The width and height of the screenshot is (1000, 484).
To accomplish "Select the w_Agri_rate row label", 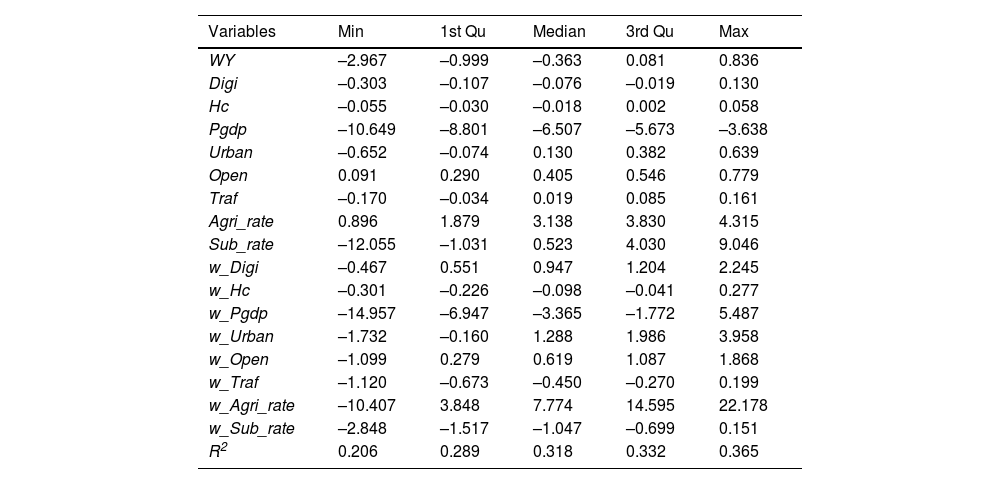I will click(x=251, y=406).
